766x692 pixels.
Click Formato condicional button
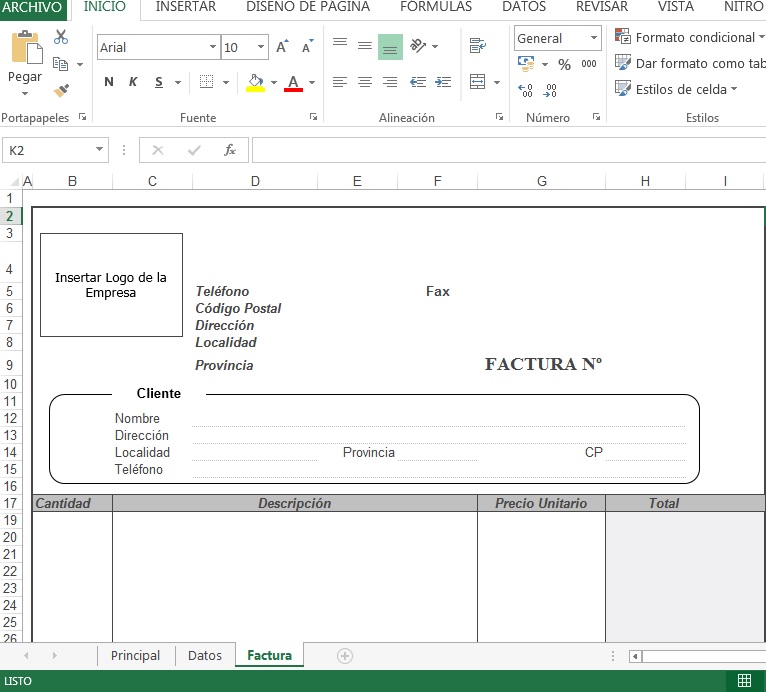[x=689, y=37]
